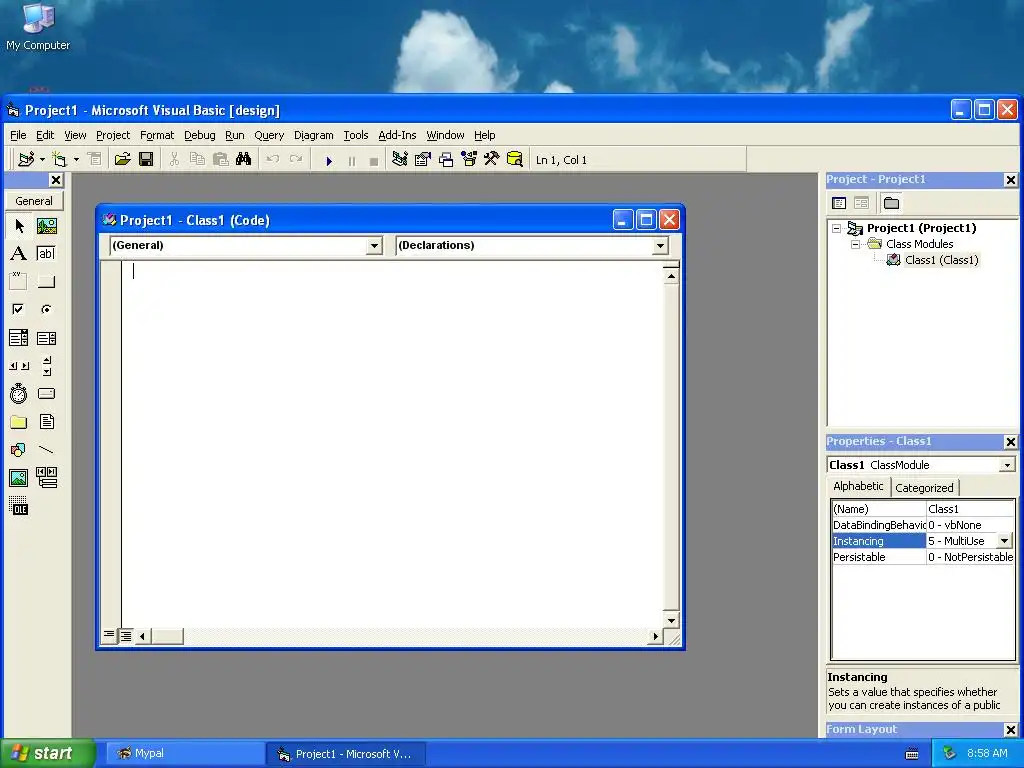
Task: Select the OptionButton control in the toolbox
Action: click(46, 310)
